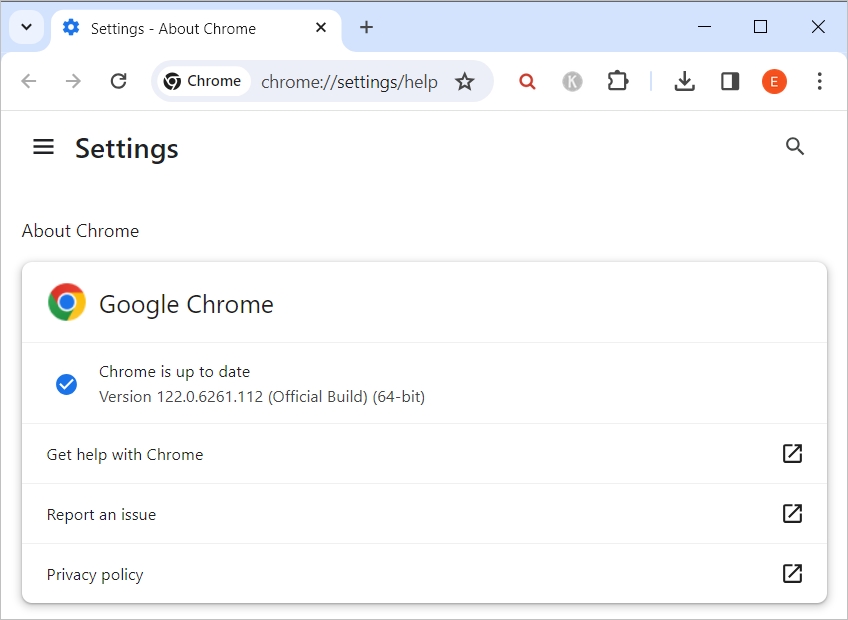The image size is (848, 620).
Task: Open external link icon for Get help
Action: coord(792,453)
